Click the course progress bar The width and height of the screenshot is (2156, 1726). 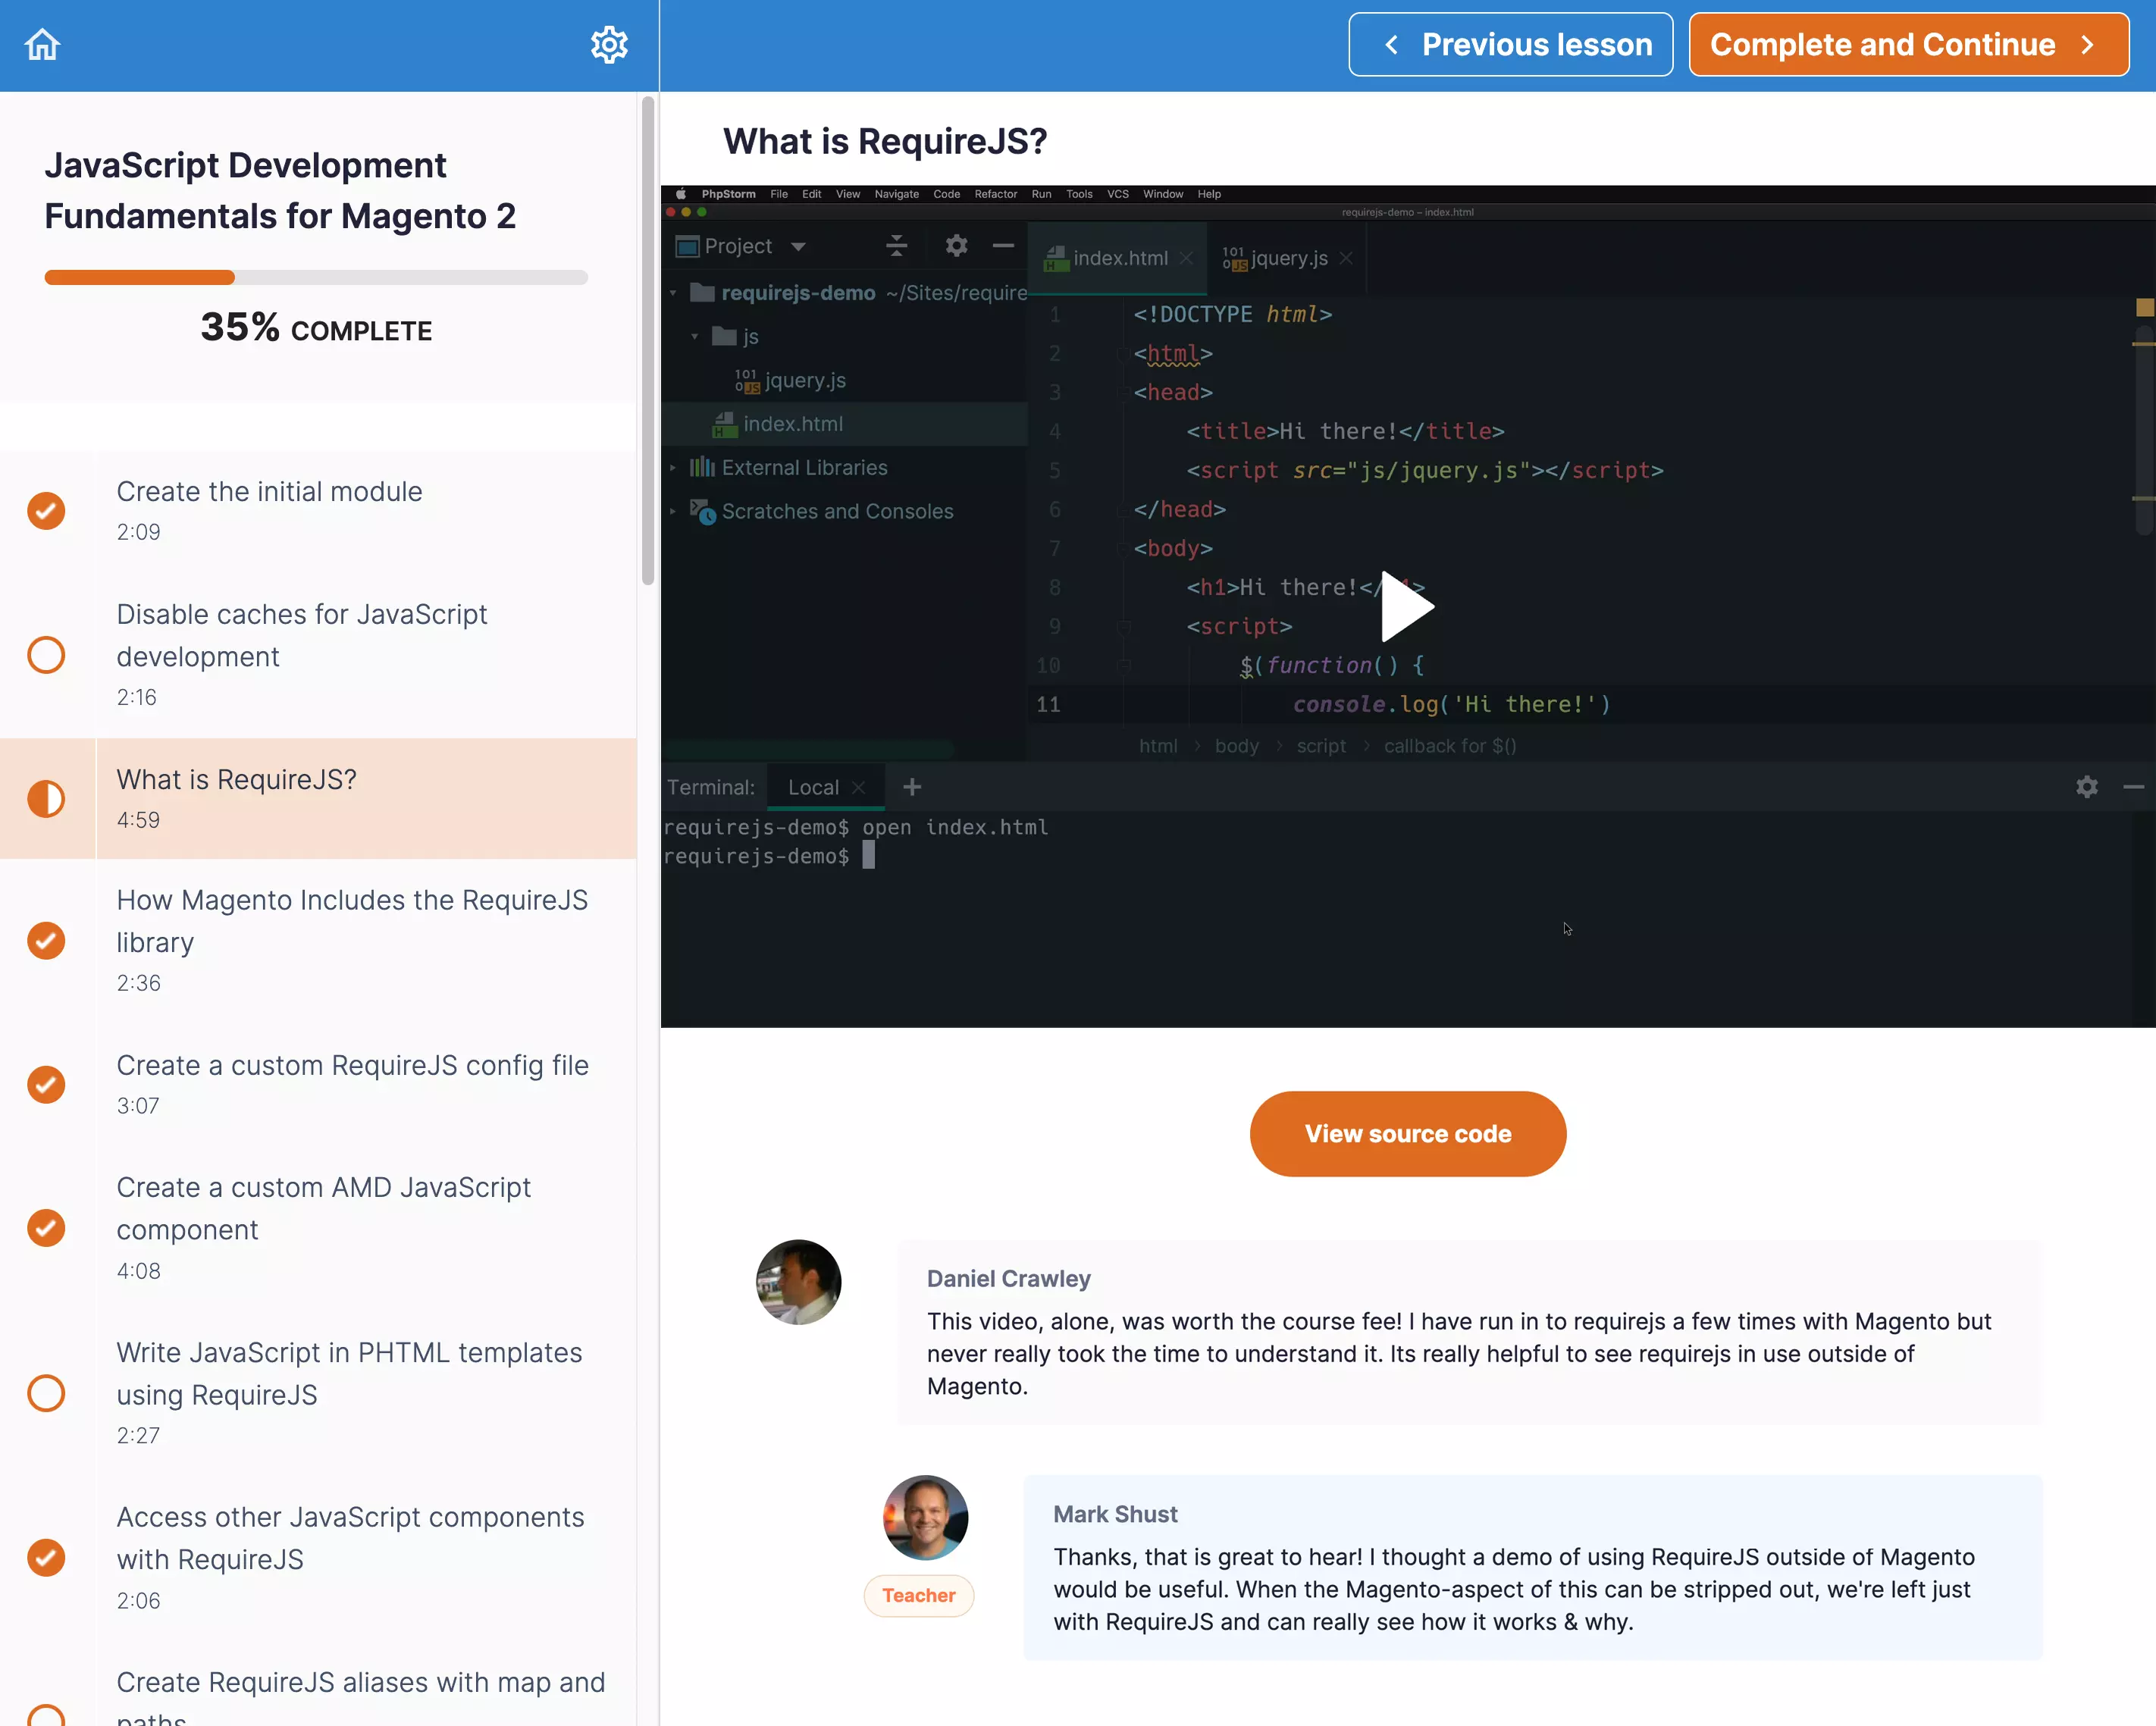(x=316, y=278)
